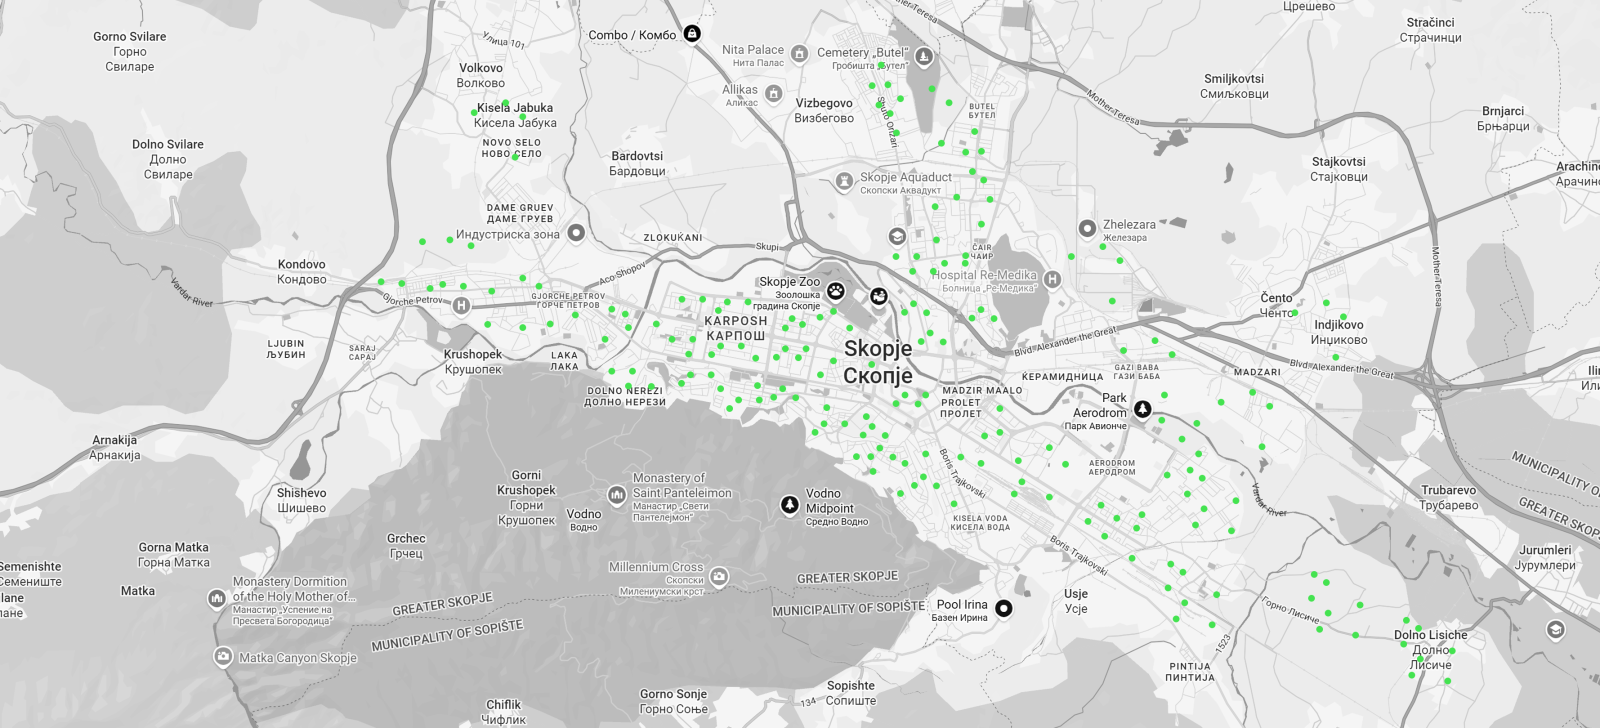1600x728 pixels.
Task: Select the Monastery Dormition marker icon
Action: pyautogui.click(x=216, y=598)
